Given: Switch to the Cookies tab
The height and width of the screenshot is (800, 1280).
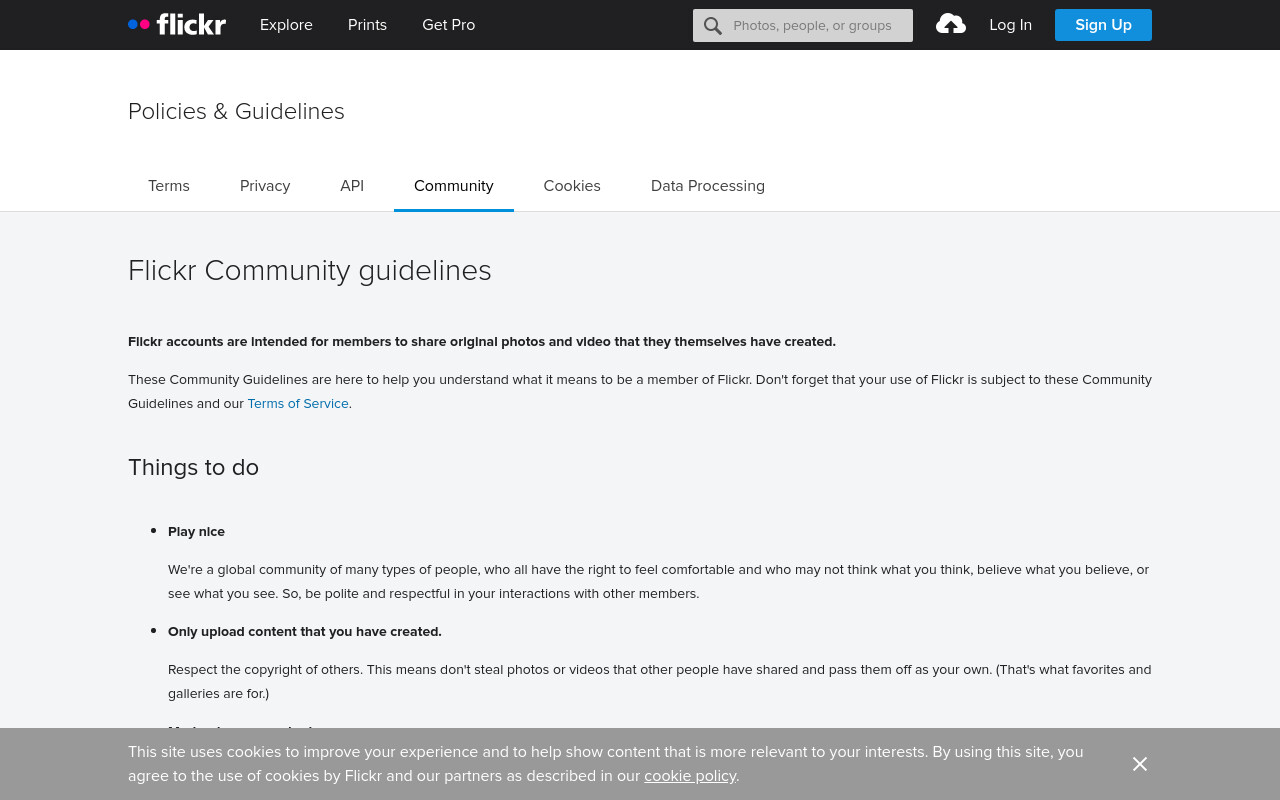Looking at the screenshot, I should click(x=572, y=186).
